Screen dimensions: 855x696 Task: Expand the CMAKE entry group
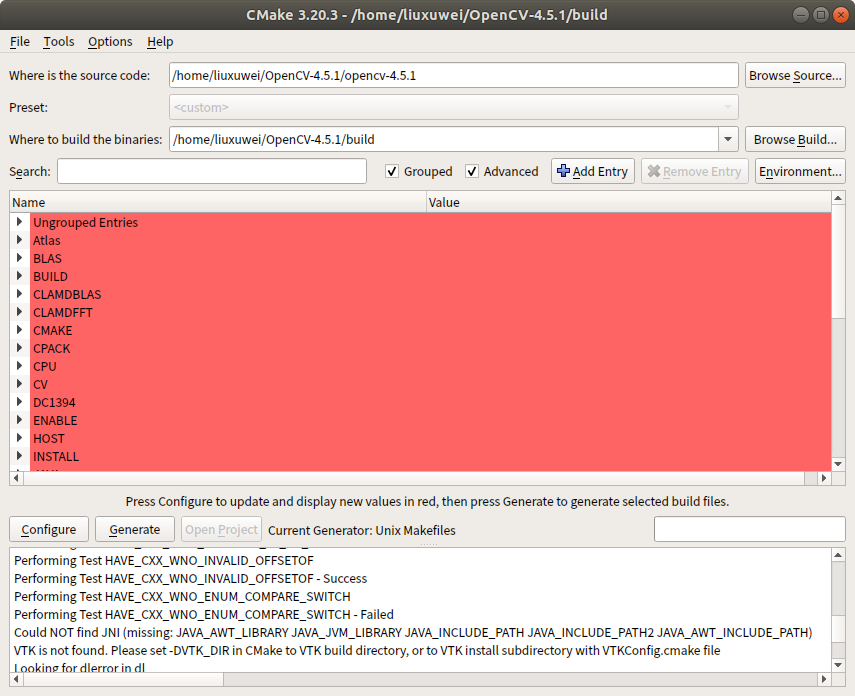coord(19,330)
